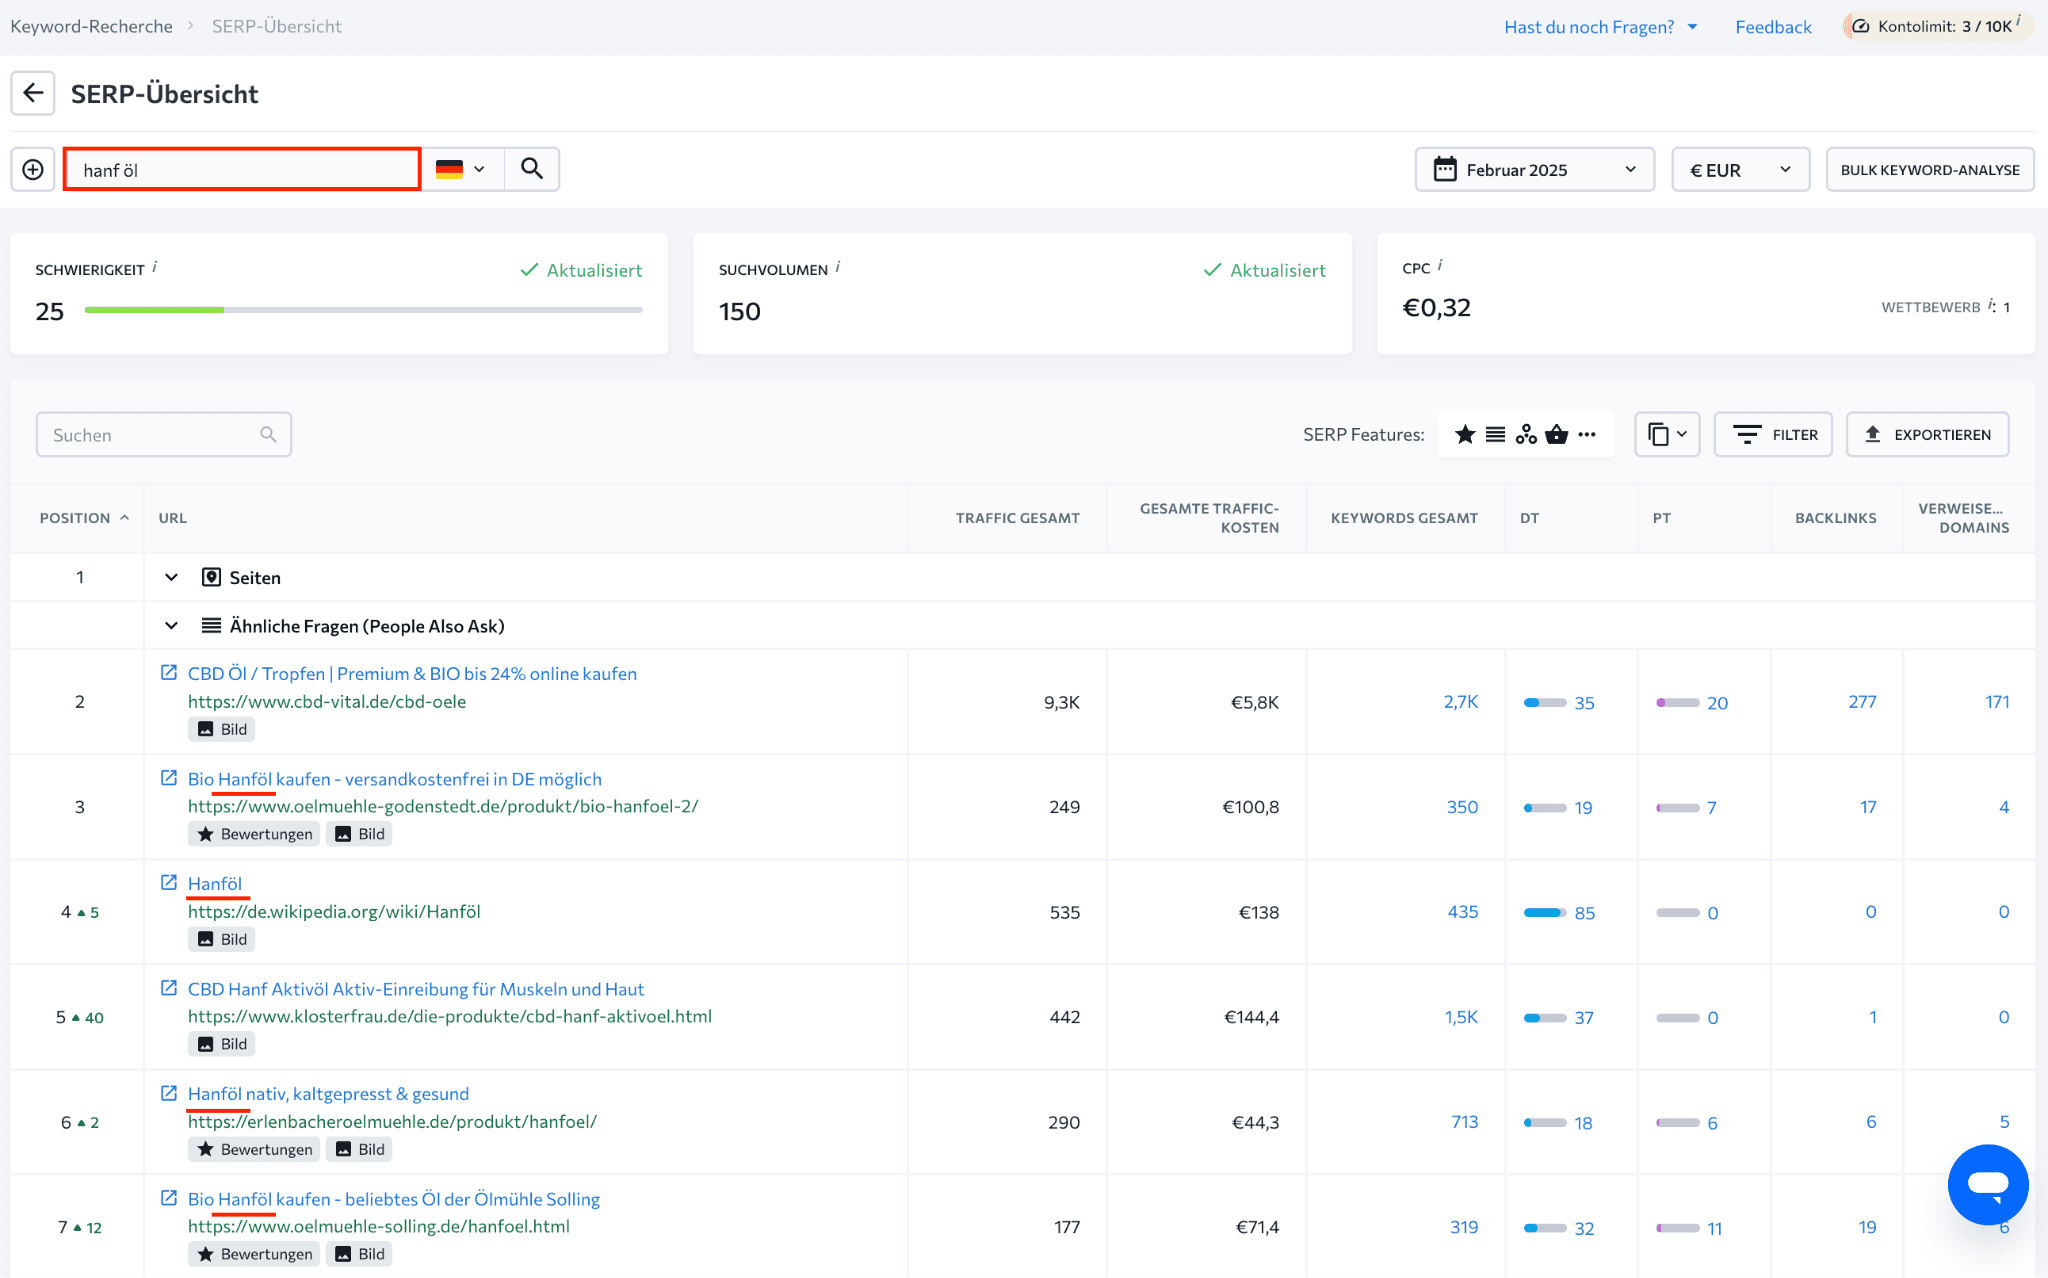Click BULK KEYWORD-ANALYSE button
Image resolution: width=2048 pixels, height=1278 pixels.
[x=1930, y=169]
